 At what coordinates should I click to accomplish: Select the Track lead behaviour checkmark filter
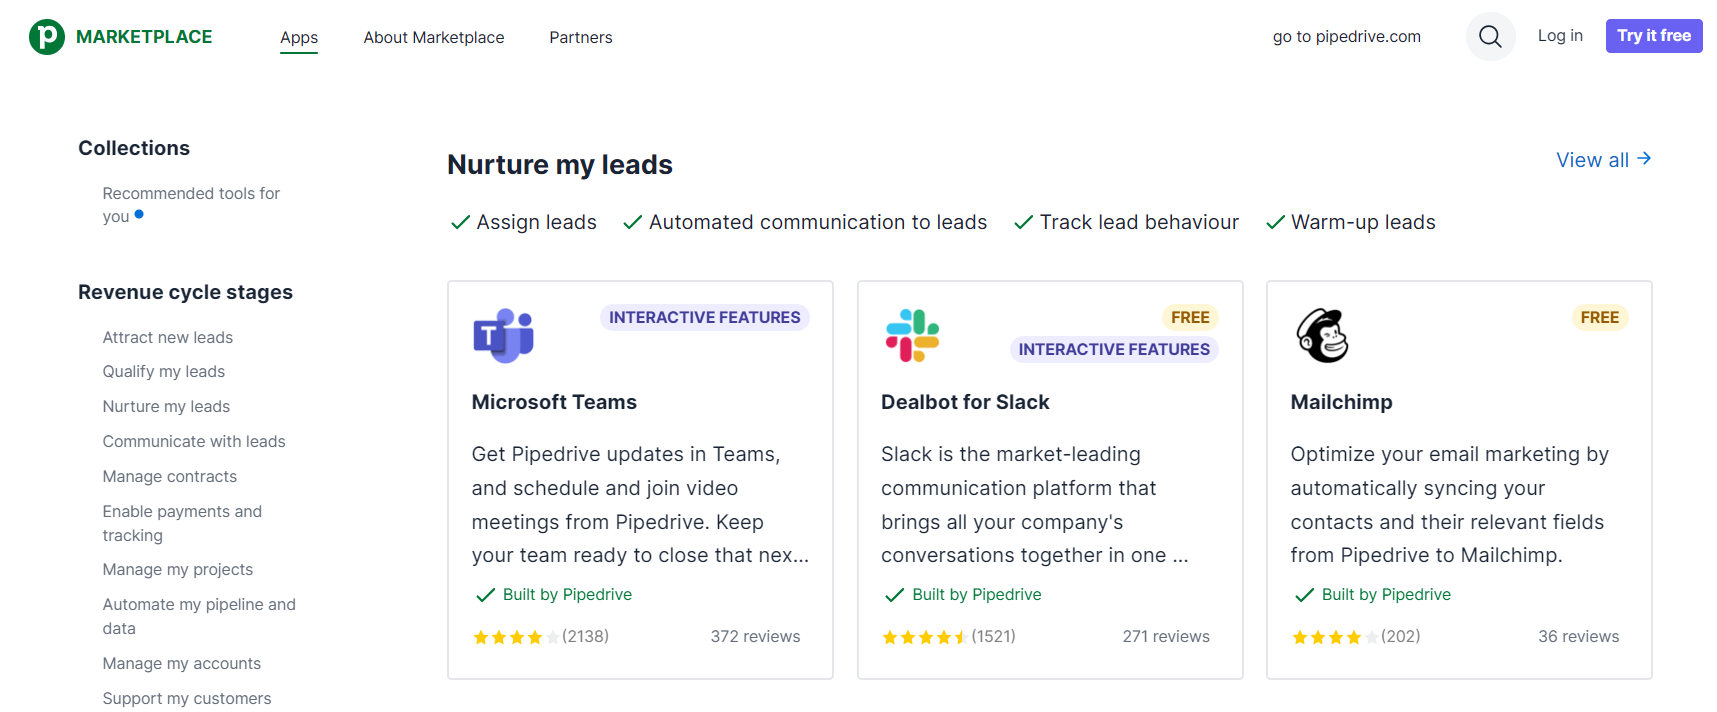point(1127,222)
